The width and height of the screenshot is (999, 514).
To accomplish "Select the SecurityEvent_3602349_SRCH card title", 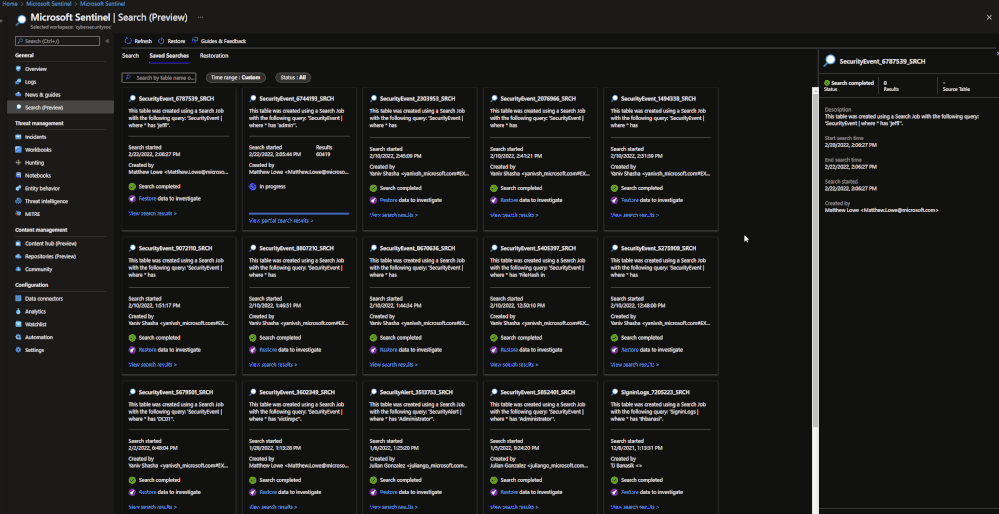I will pos(296,392).
